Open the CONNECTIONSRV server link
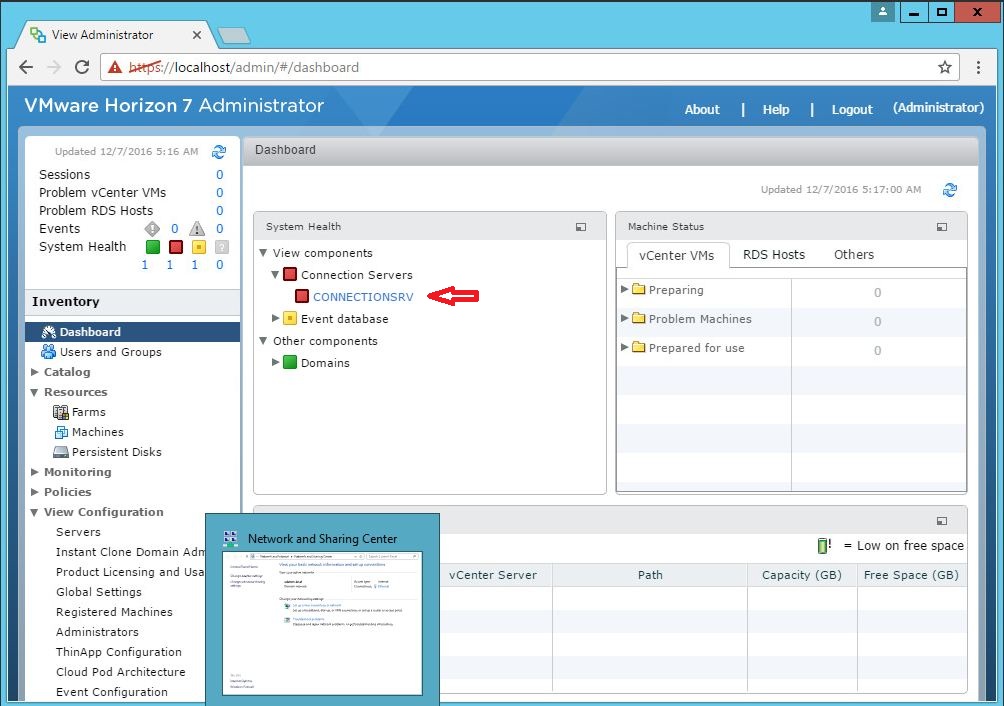This screenshot has height=706, width=1004. [363, 297]
